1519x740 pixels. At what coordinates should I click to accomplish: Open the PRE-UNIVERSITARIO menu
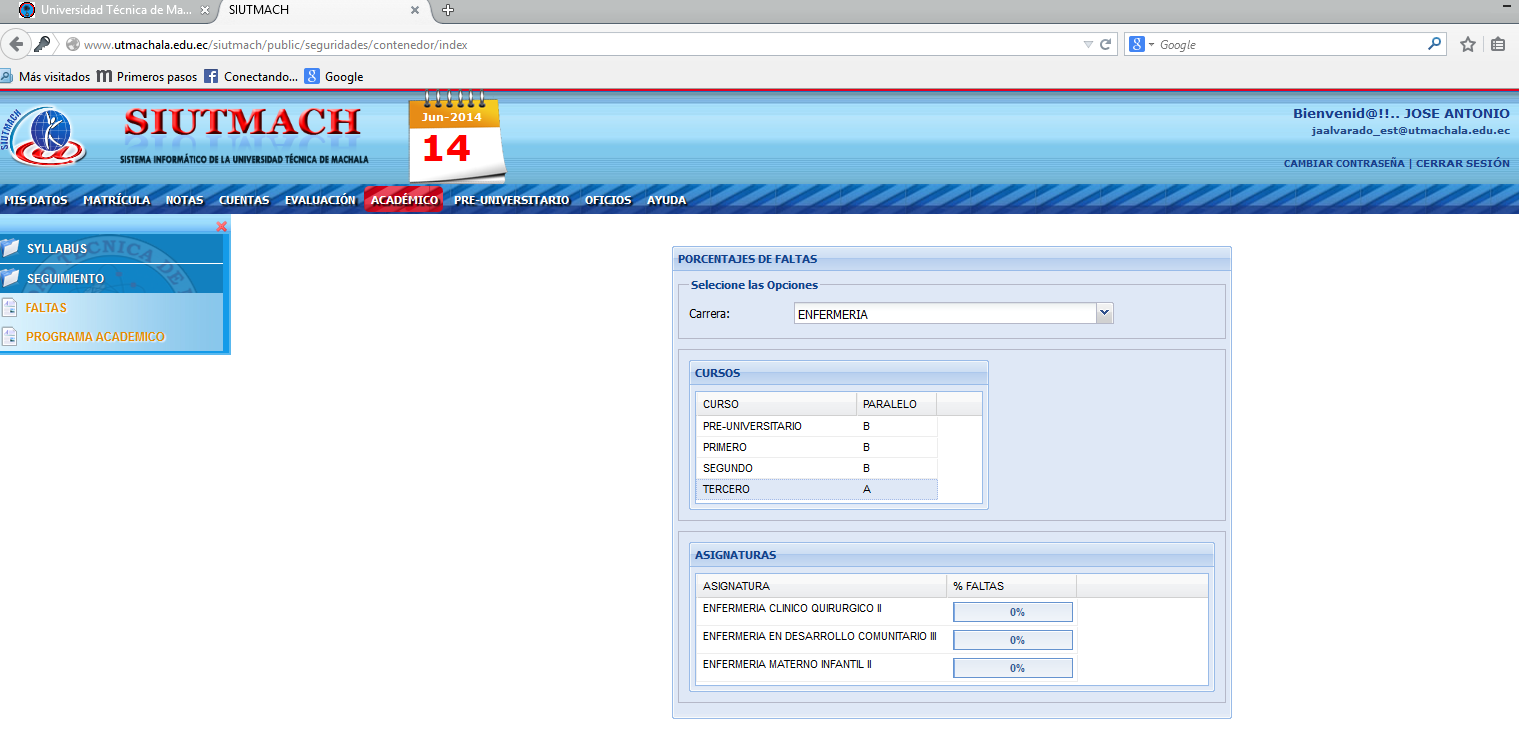511,200
